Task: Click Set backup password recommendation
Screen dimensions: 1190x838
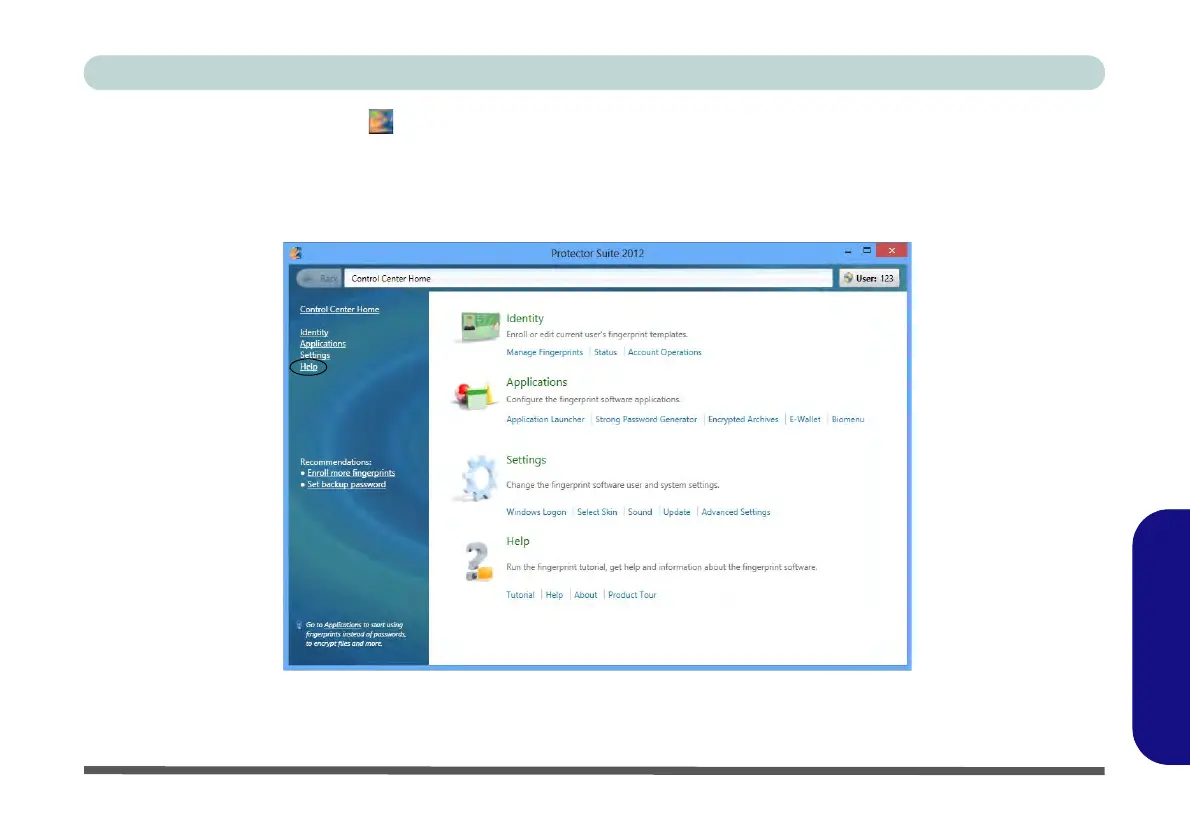Action: pyautogui.click(x=346, y=484)
